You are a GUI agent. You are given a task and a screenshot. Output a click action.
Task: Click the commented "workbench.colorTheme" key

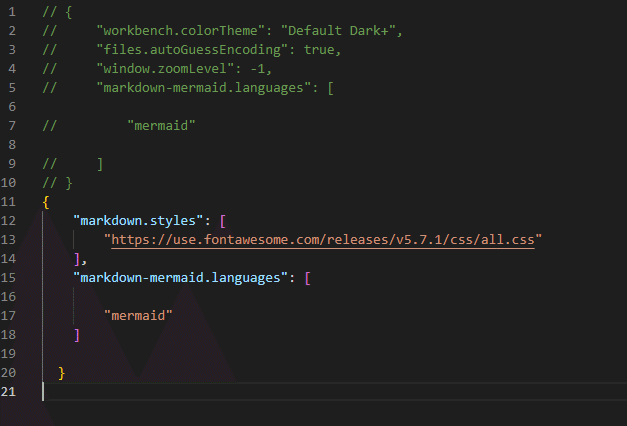[x=180, y=30]
